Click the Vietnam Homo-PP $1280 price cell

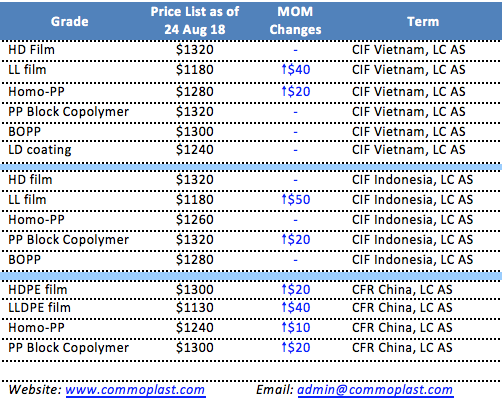tap(195, 92)
